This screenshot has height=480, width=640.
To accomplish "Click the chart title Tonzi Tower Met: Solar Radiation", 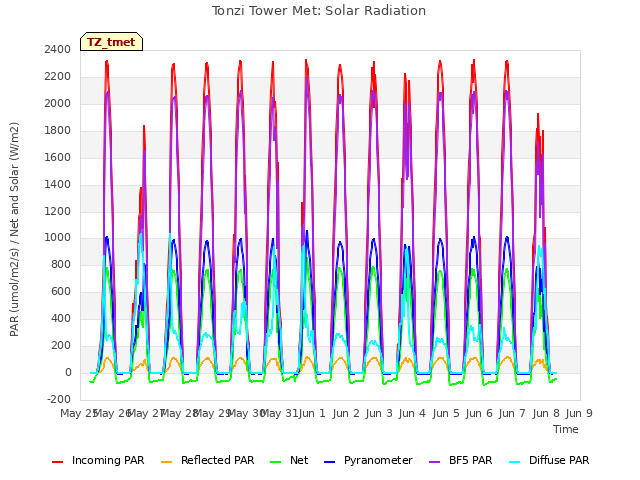I will click(319, 11).
